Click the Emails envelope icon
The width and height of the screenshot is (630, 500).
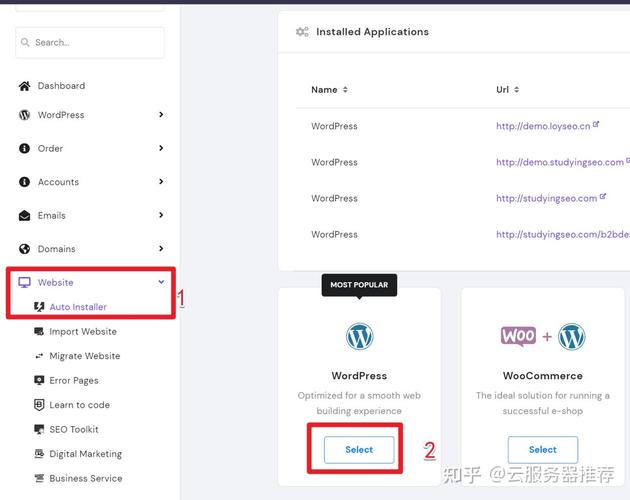25,215
